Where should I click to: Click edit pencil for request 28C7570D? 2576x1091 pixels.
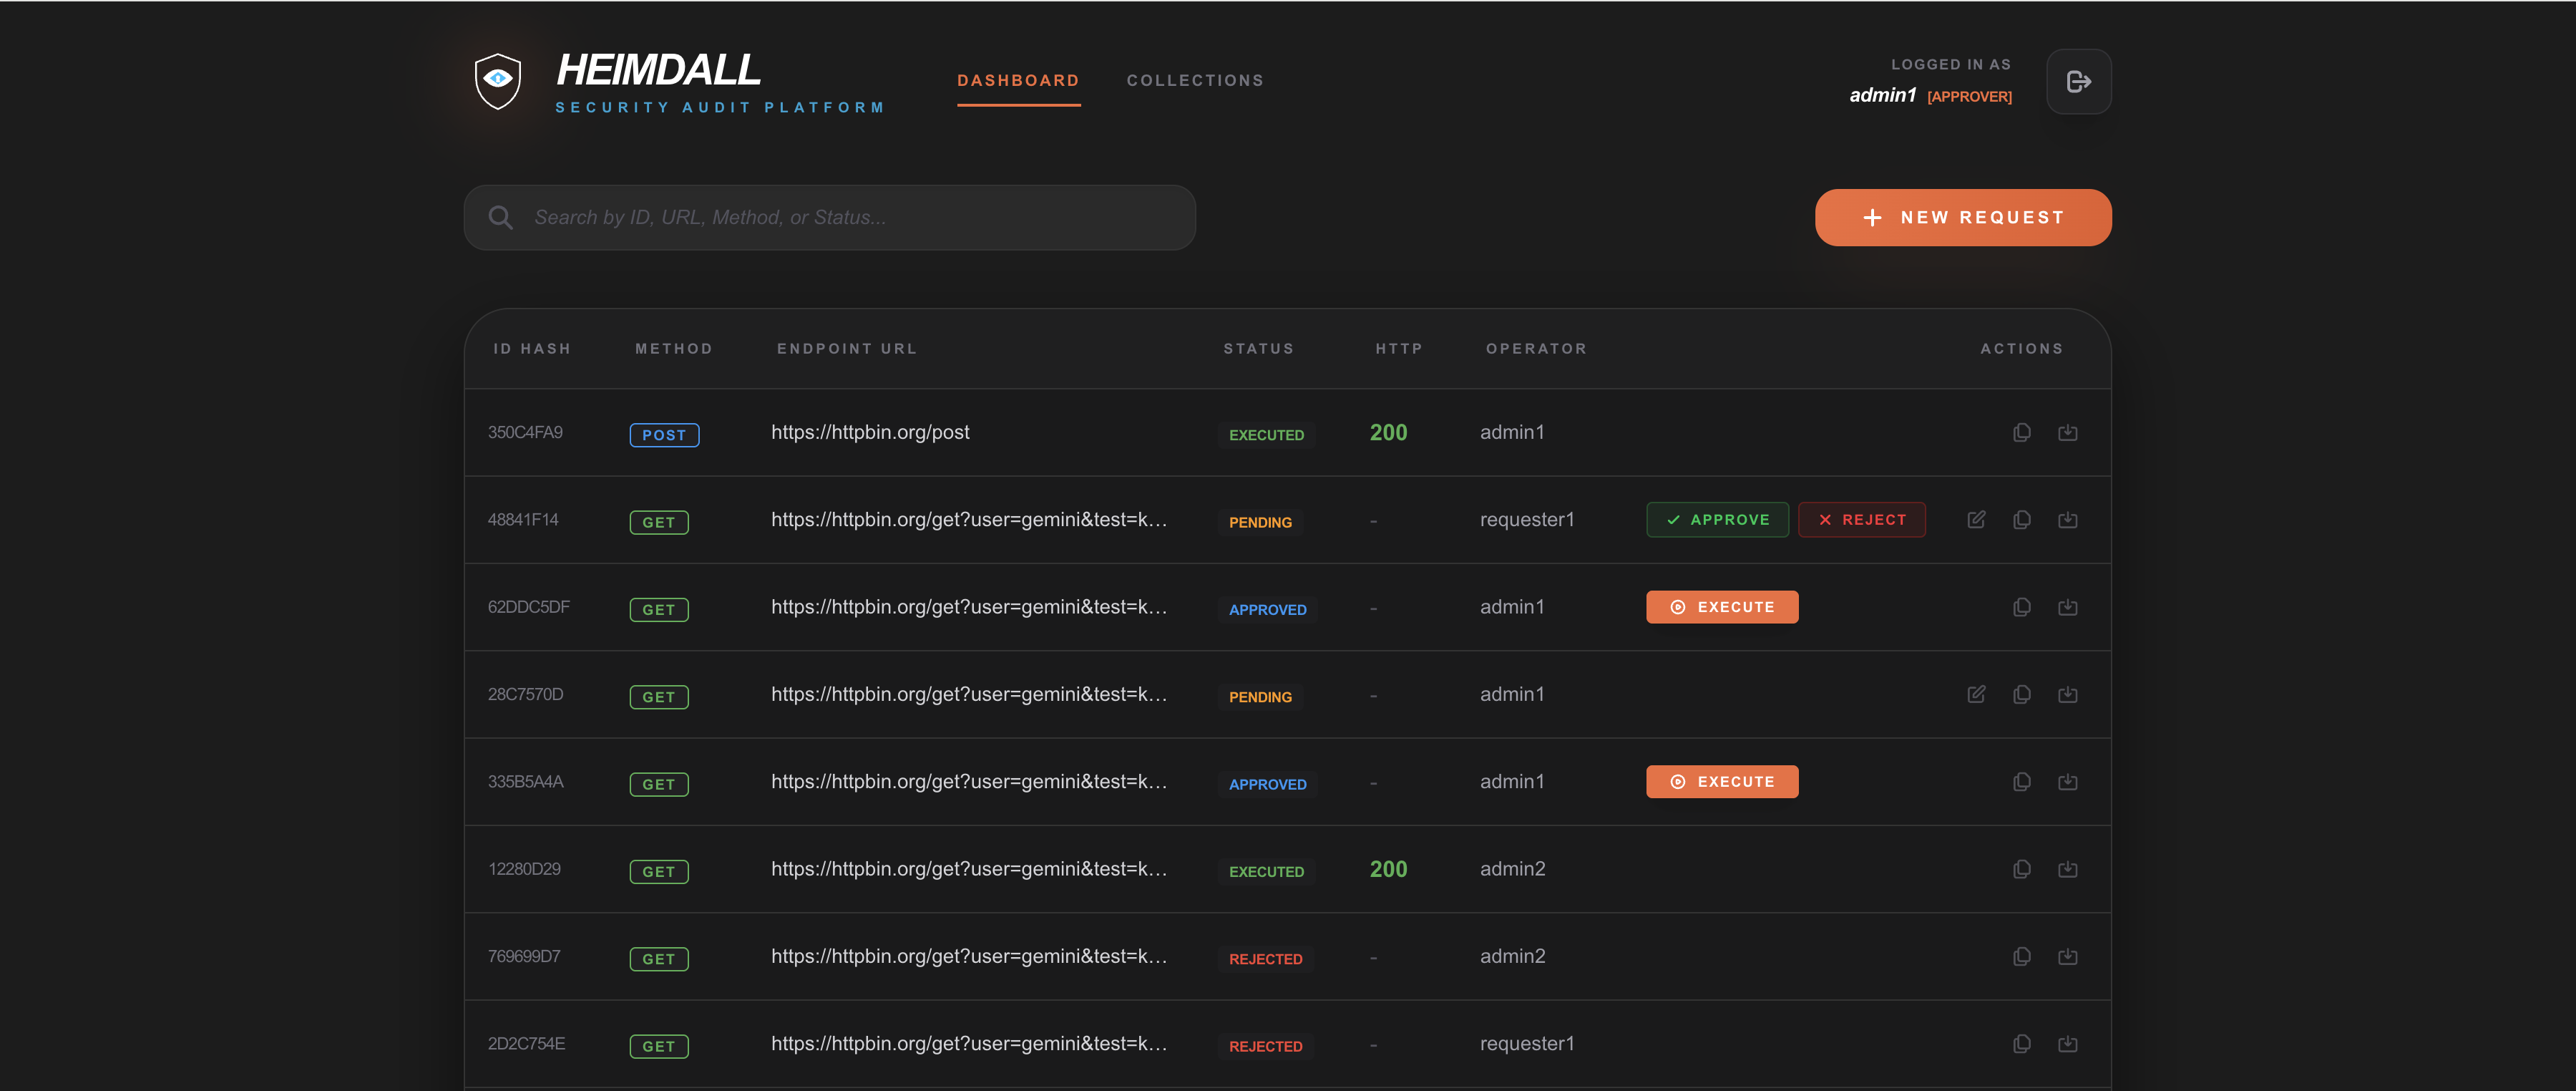click(x=1976, y=694)
